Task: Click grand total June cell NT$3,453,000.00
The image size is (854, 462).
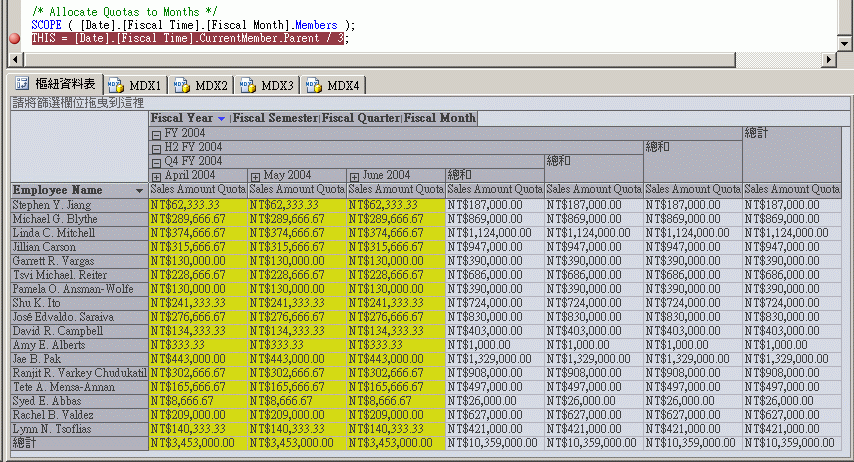Action: tap(396, 443)
